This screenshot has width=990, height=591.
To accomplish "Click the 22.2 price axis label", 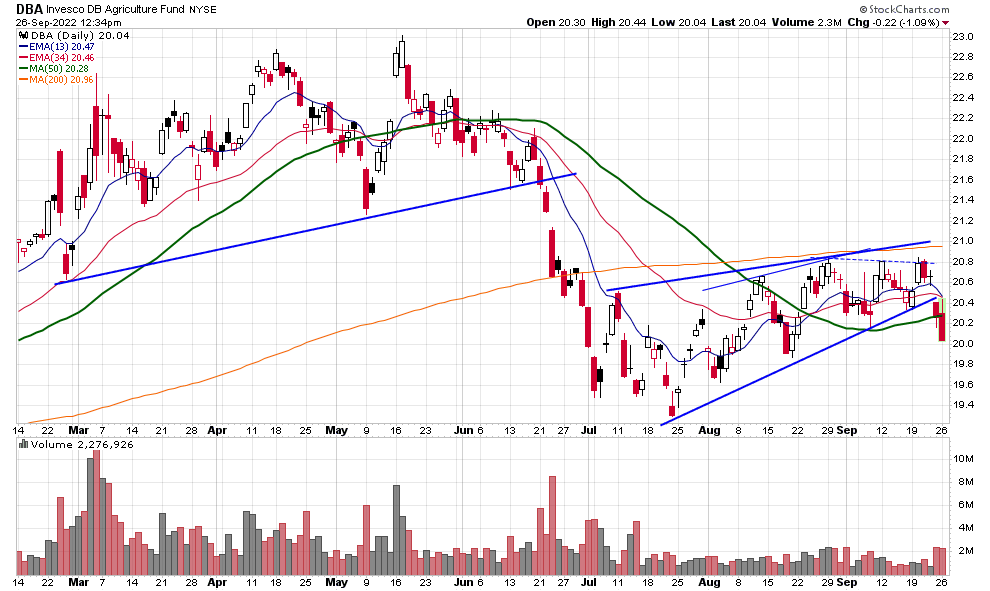I will 962,117.
